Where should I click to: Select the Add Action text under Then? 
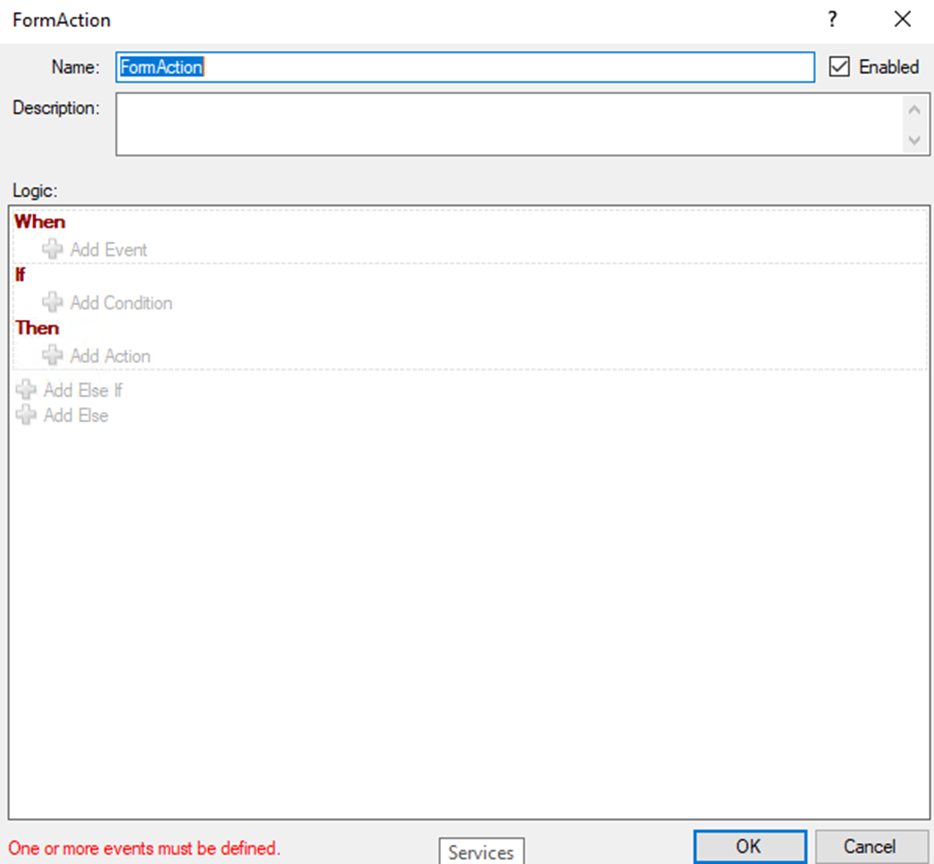point(110,356)
